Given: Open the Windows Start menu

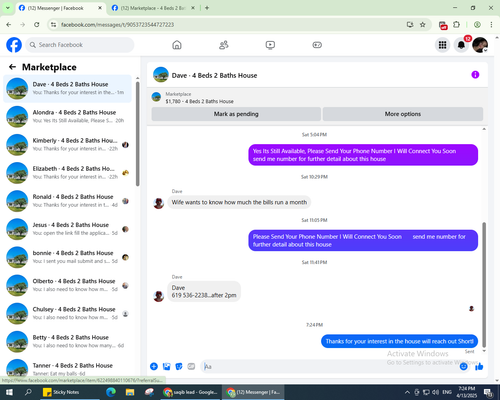Looking at the screenshot, I should 9,392.
